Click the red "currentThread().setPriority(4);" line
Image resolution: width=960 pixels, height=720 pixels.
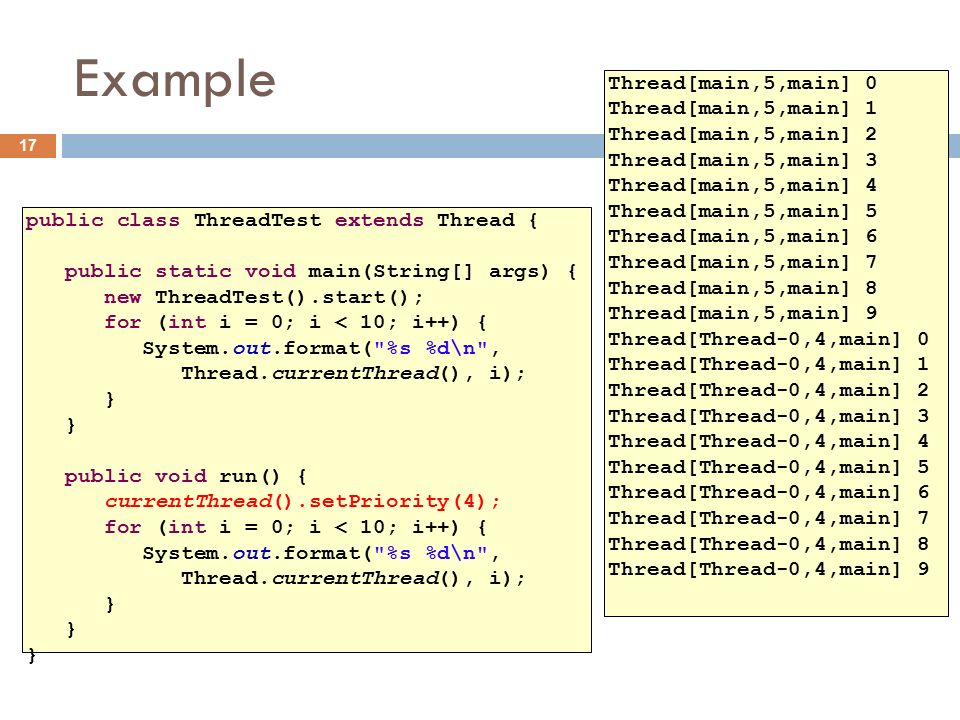302,501
